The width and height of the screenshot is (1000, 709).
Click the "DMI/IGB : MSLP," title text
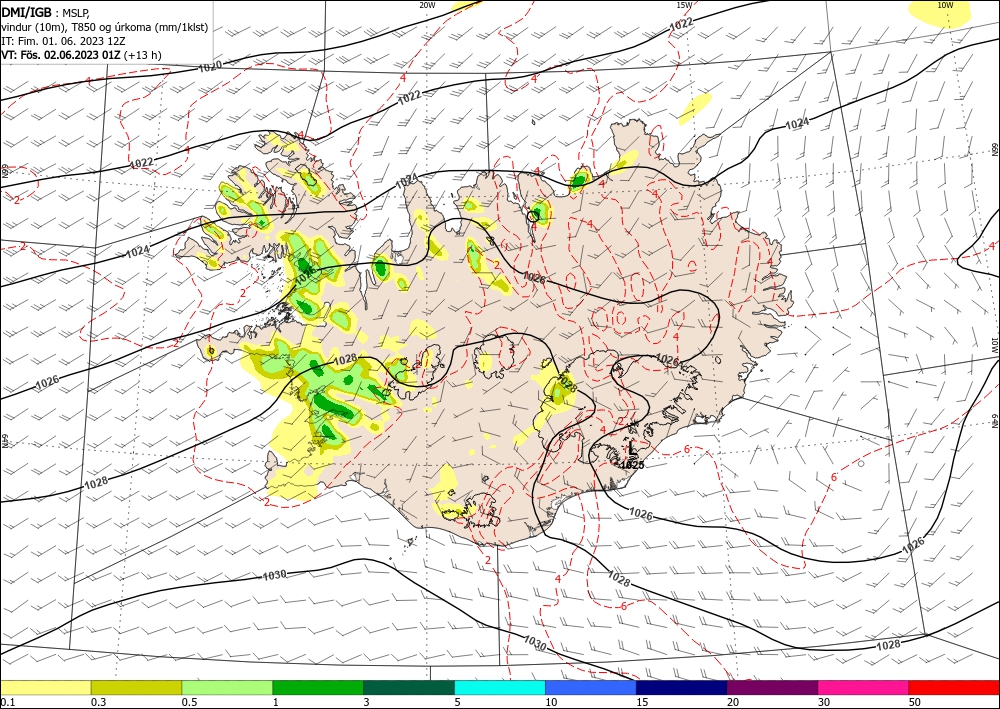[x=45, y=13]
